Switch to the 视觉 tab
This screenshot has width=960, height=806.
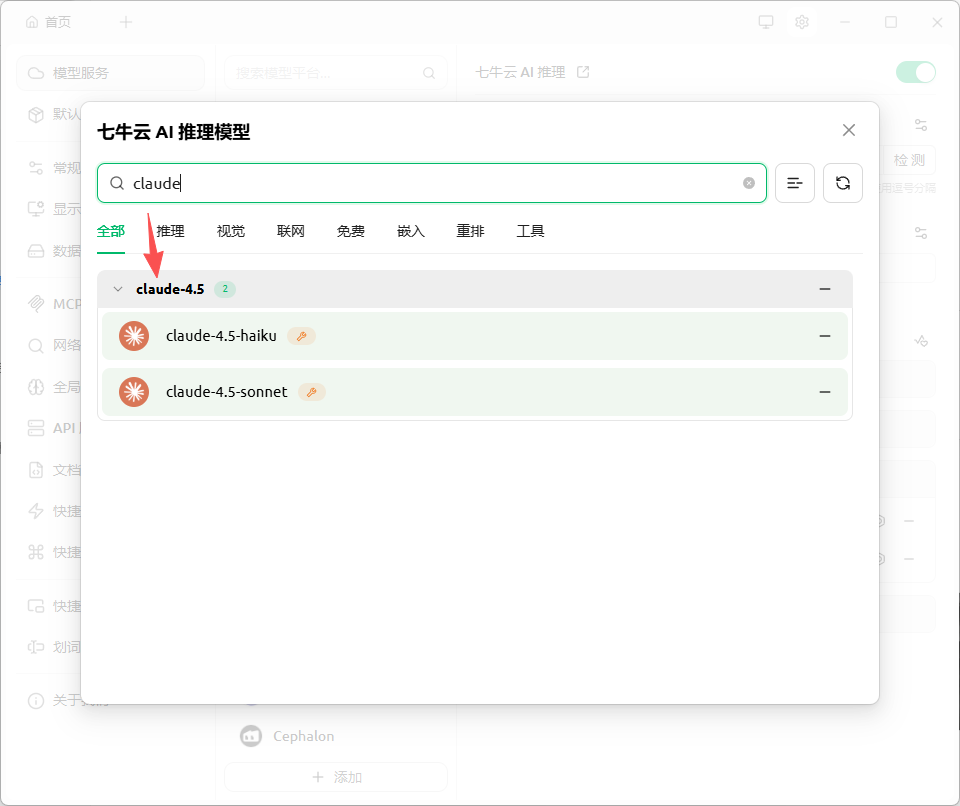coord(231,231)
